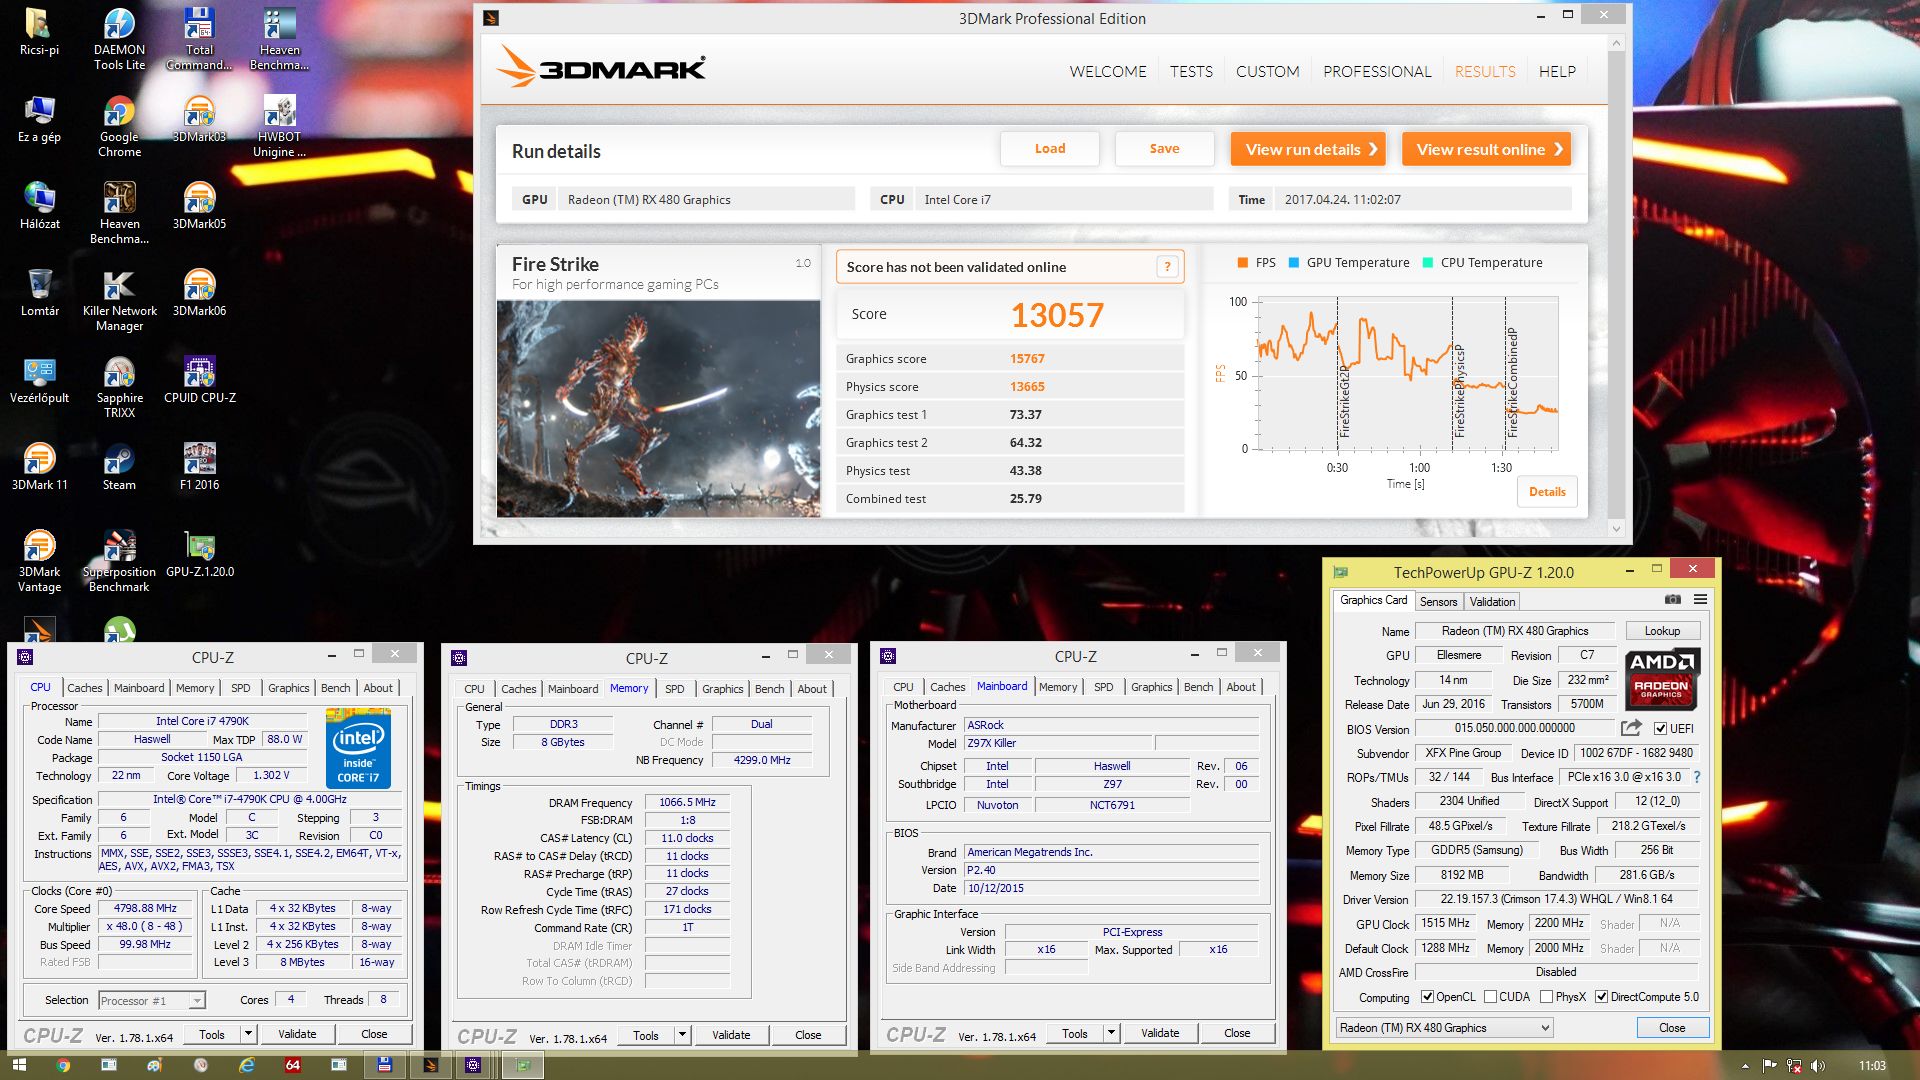Open the DAEMON Tools Lite desktop icon
This screenshot has width=1920, height=1080.
pos(119,40)
